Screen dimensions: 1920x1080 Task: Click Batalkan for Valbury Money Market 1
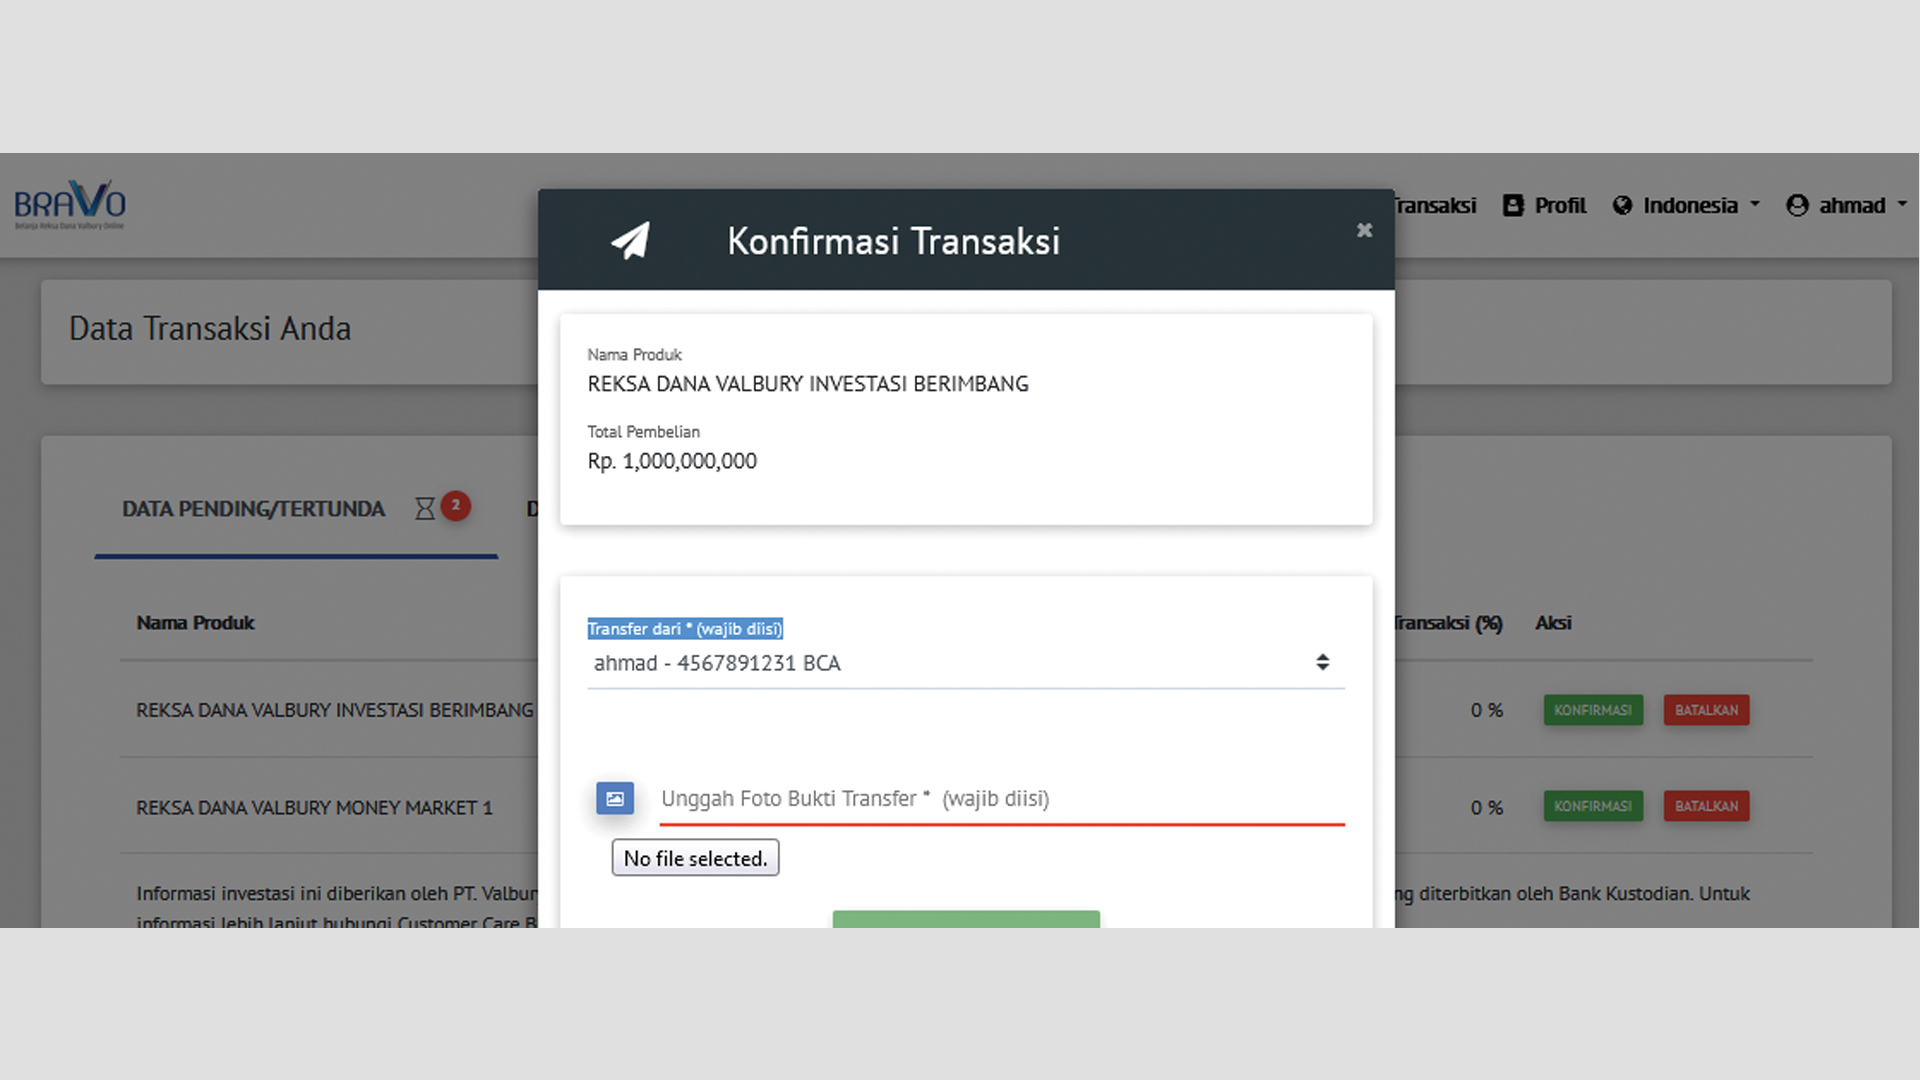coord(1706,806)
